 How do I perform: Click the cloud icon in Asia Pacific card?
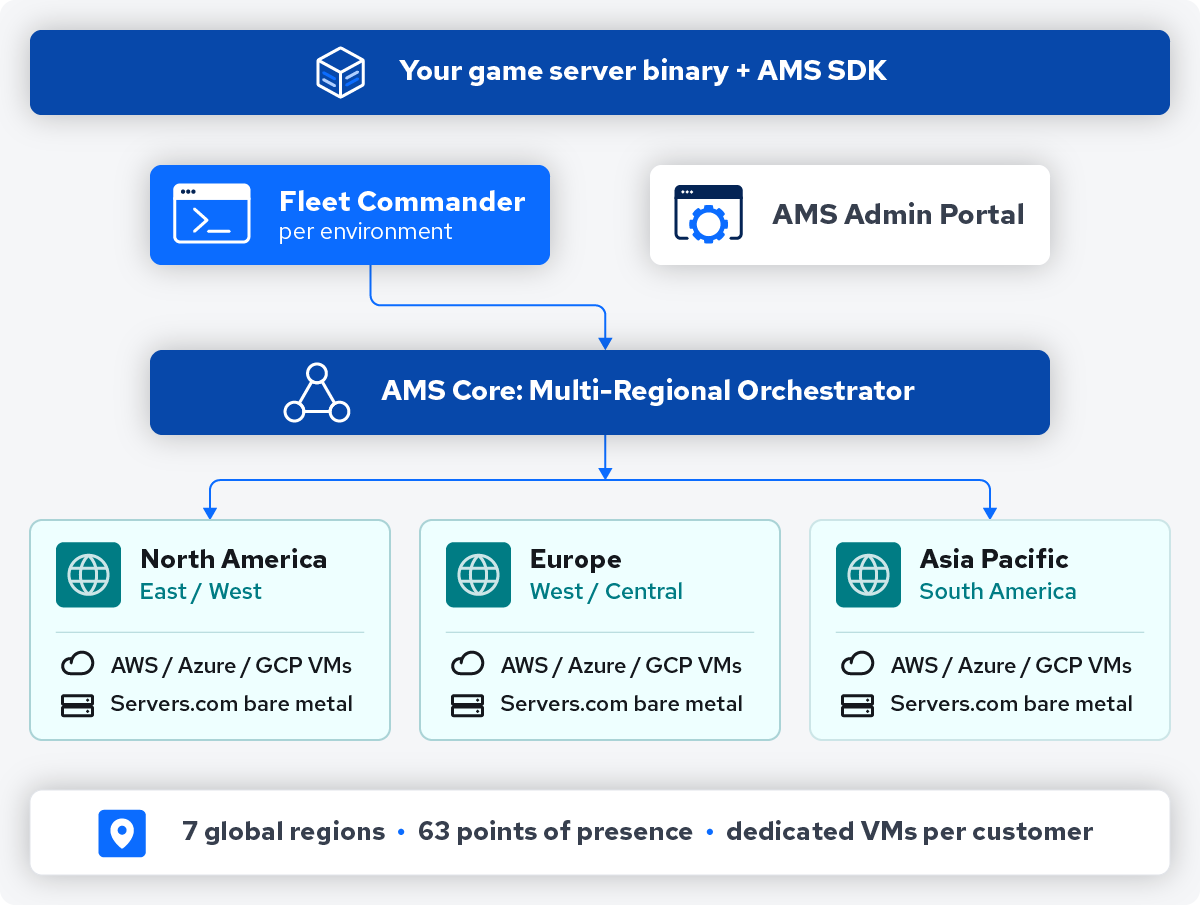[857, 664]
